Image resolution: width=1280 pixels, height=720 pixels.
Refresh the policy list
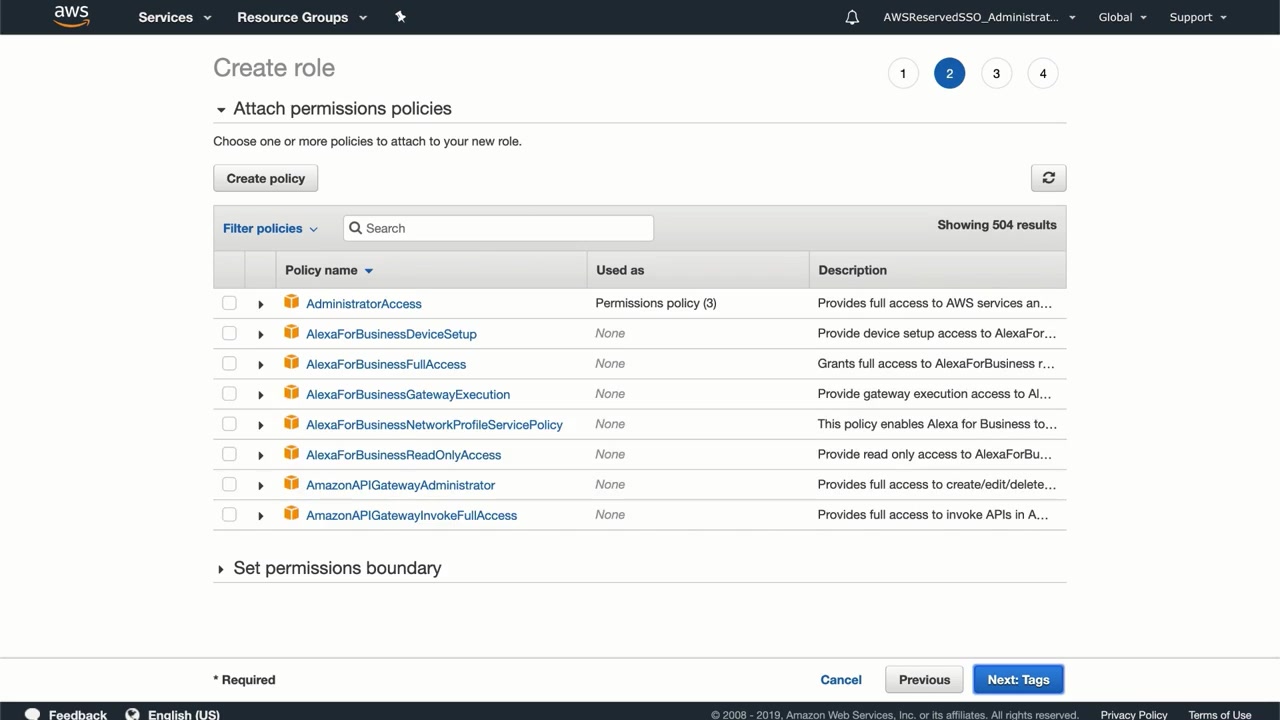1048,178
